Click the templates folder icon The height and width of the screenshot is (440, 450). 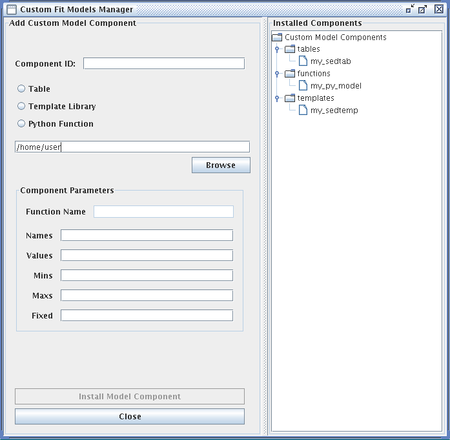click(290, 98)
